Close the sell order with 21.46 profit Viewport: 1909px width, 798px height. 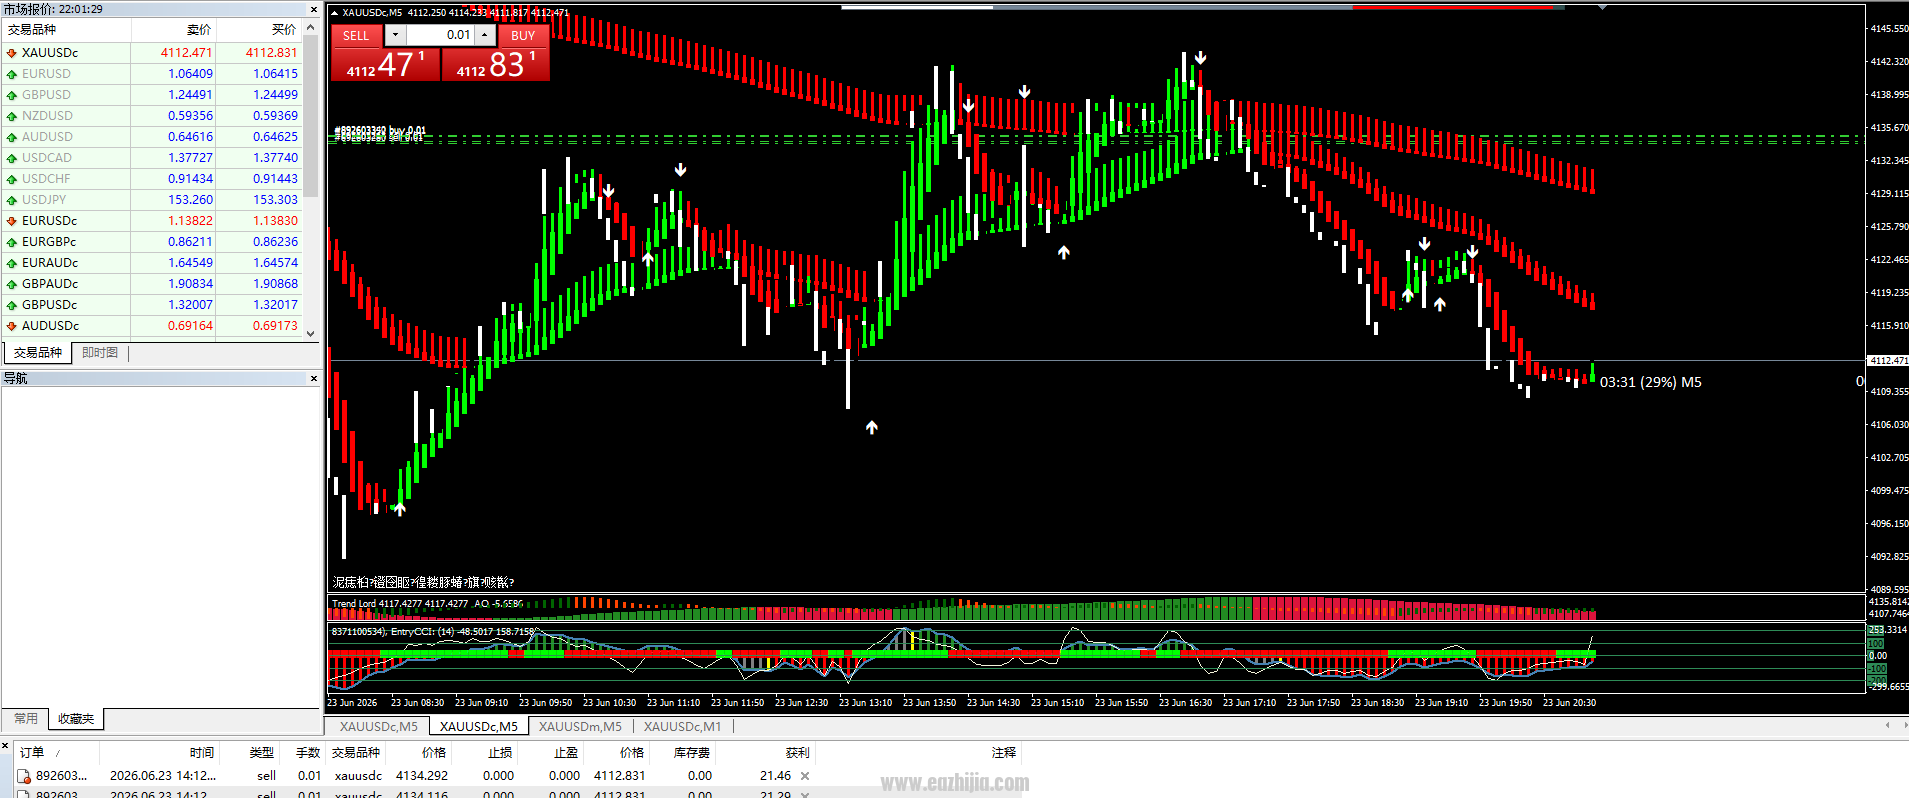pos(805,776)
